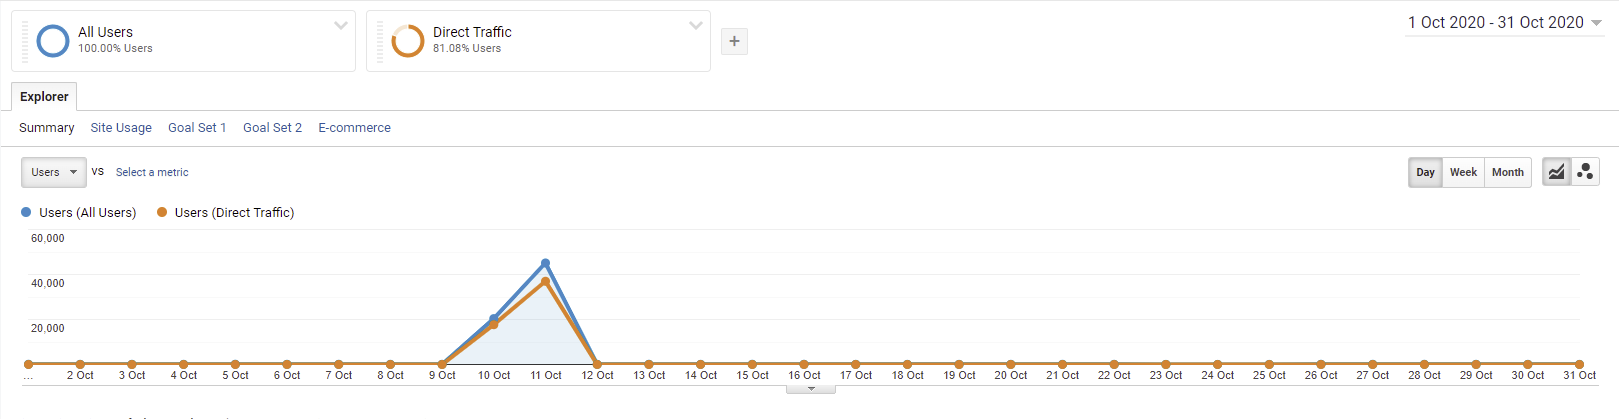1619x419 pixels.
Task: Open the Users metric dropdown
Action: click(x=54, y=172)
